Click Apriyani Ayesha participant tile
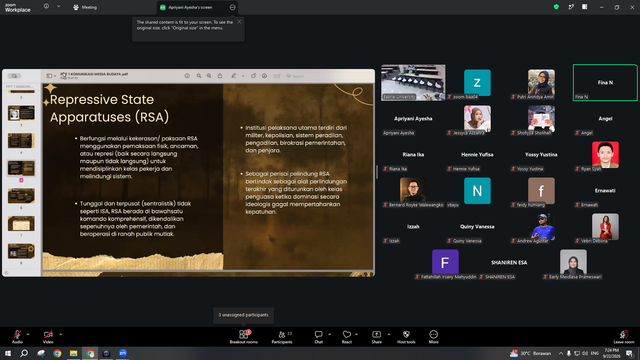This screenshot has width=640, height=360. pyautogui.click(x=413, y=119)
